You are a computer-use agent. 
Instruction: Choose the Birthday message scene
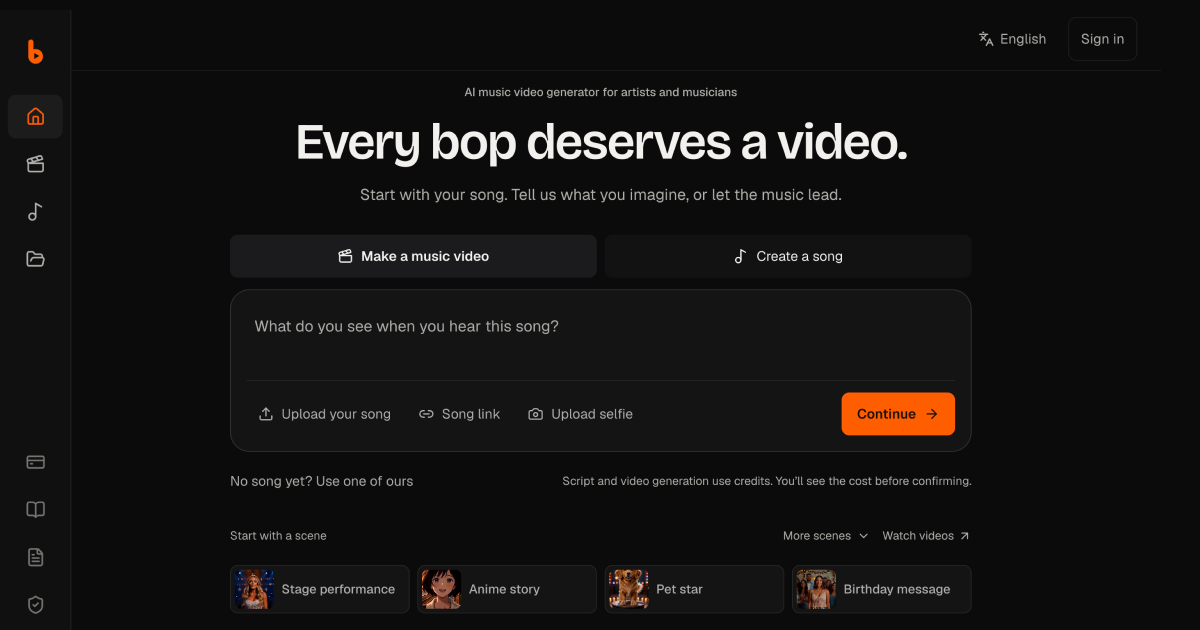(x=882, y=589)
